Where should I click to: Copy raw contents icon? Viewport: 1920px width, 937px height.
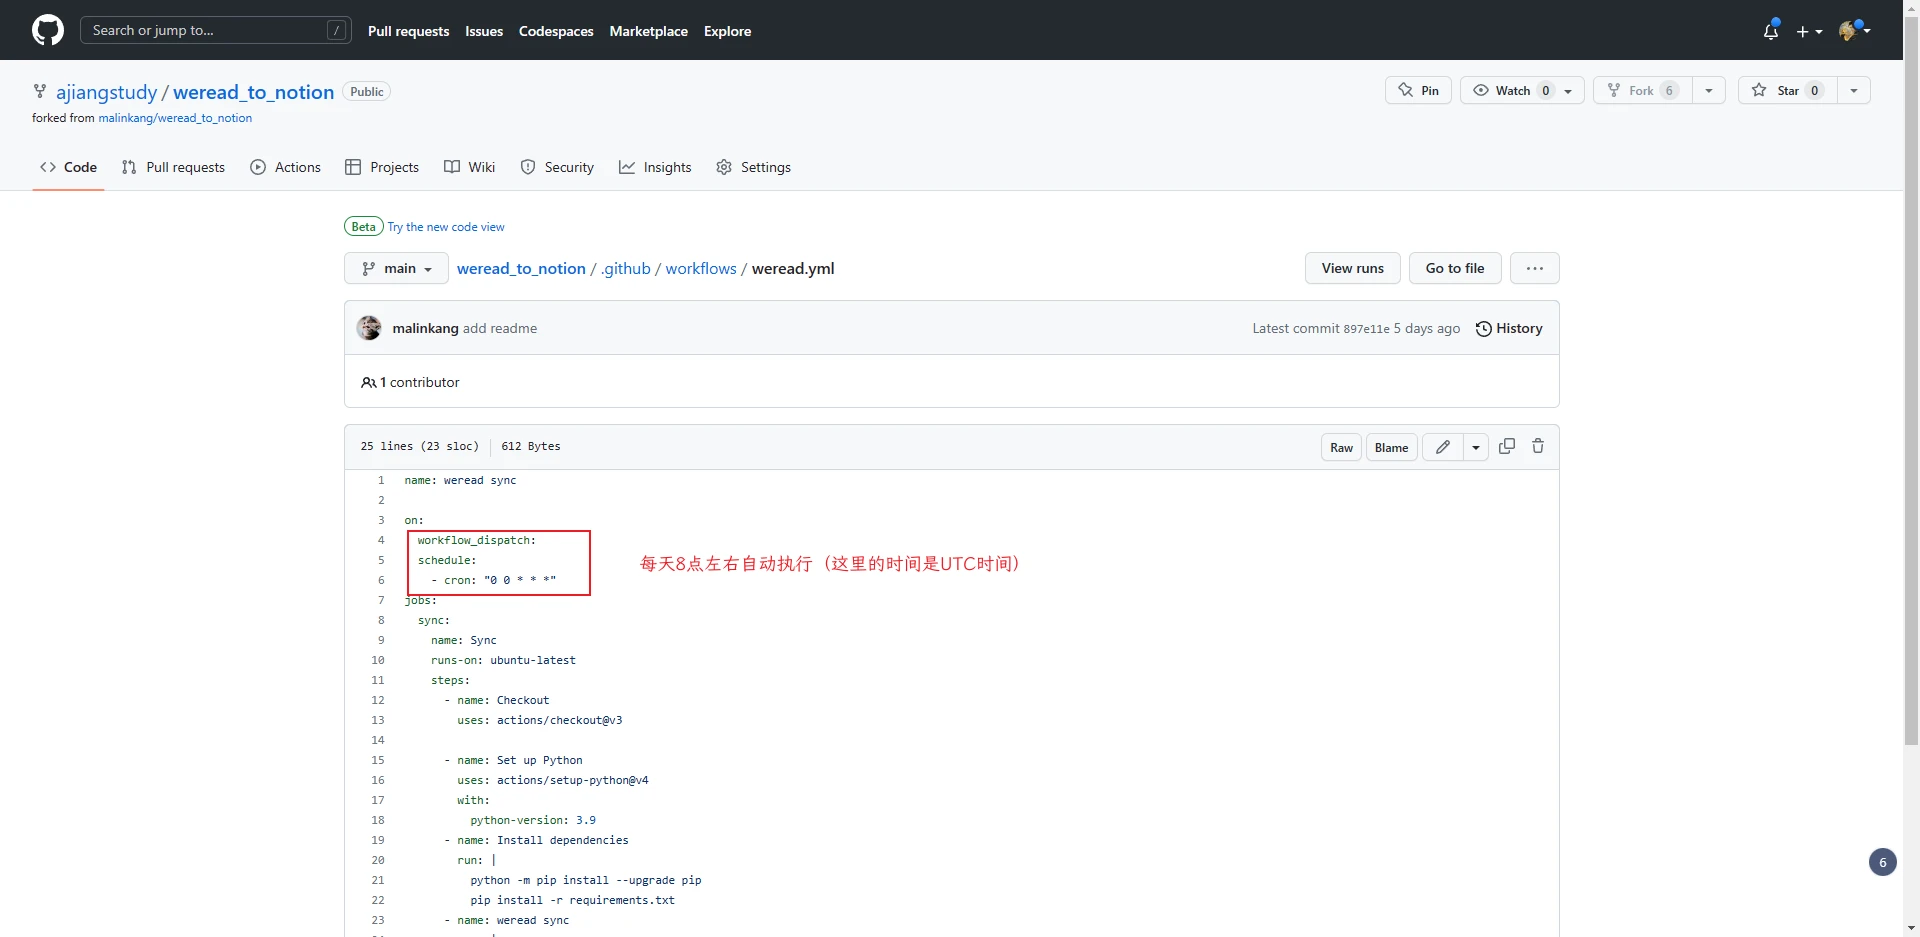coord(1507,446)
